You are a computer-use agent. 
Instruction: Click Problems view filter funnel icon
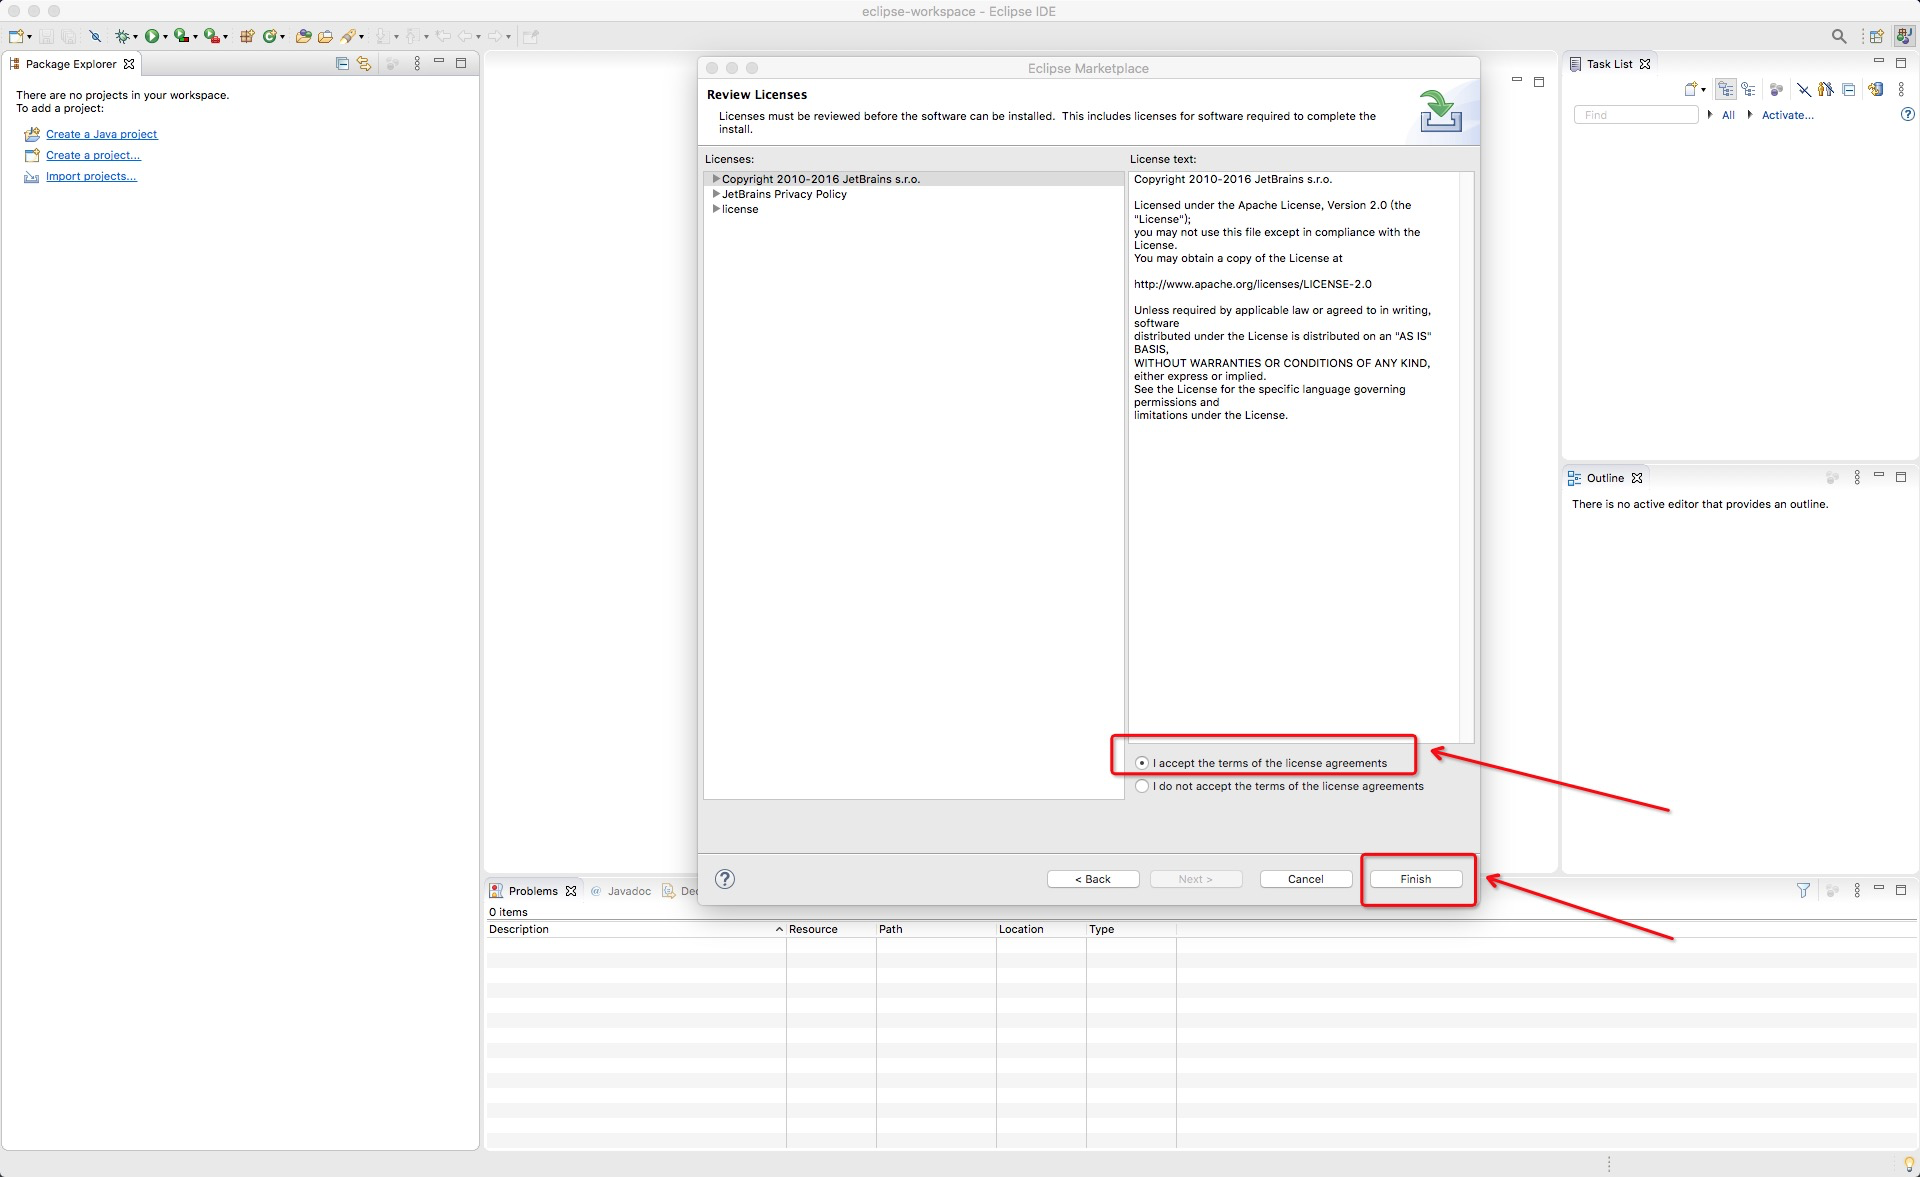[1803, 890]
